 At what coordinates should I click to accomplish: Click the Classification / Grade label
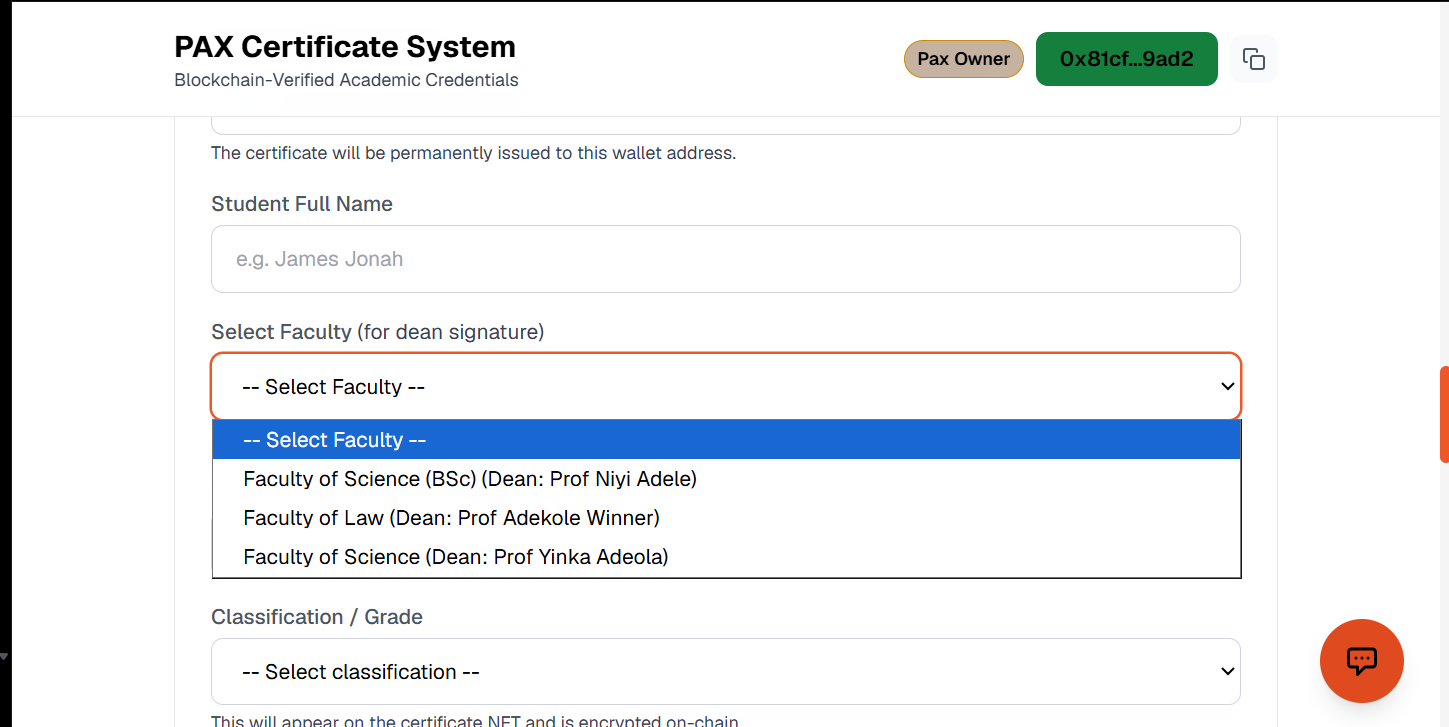click(x=317, y=617)
